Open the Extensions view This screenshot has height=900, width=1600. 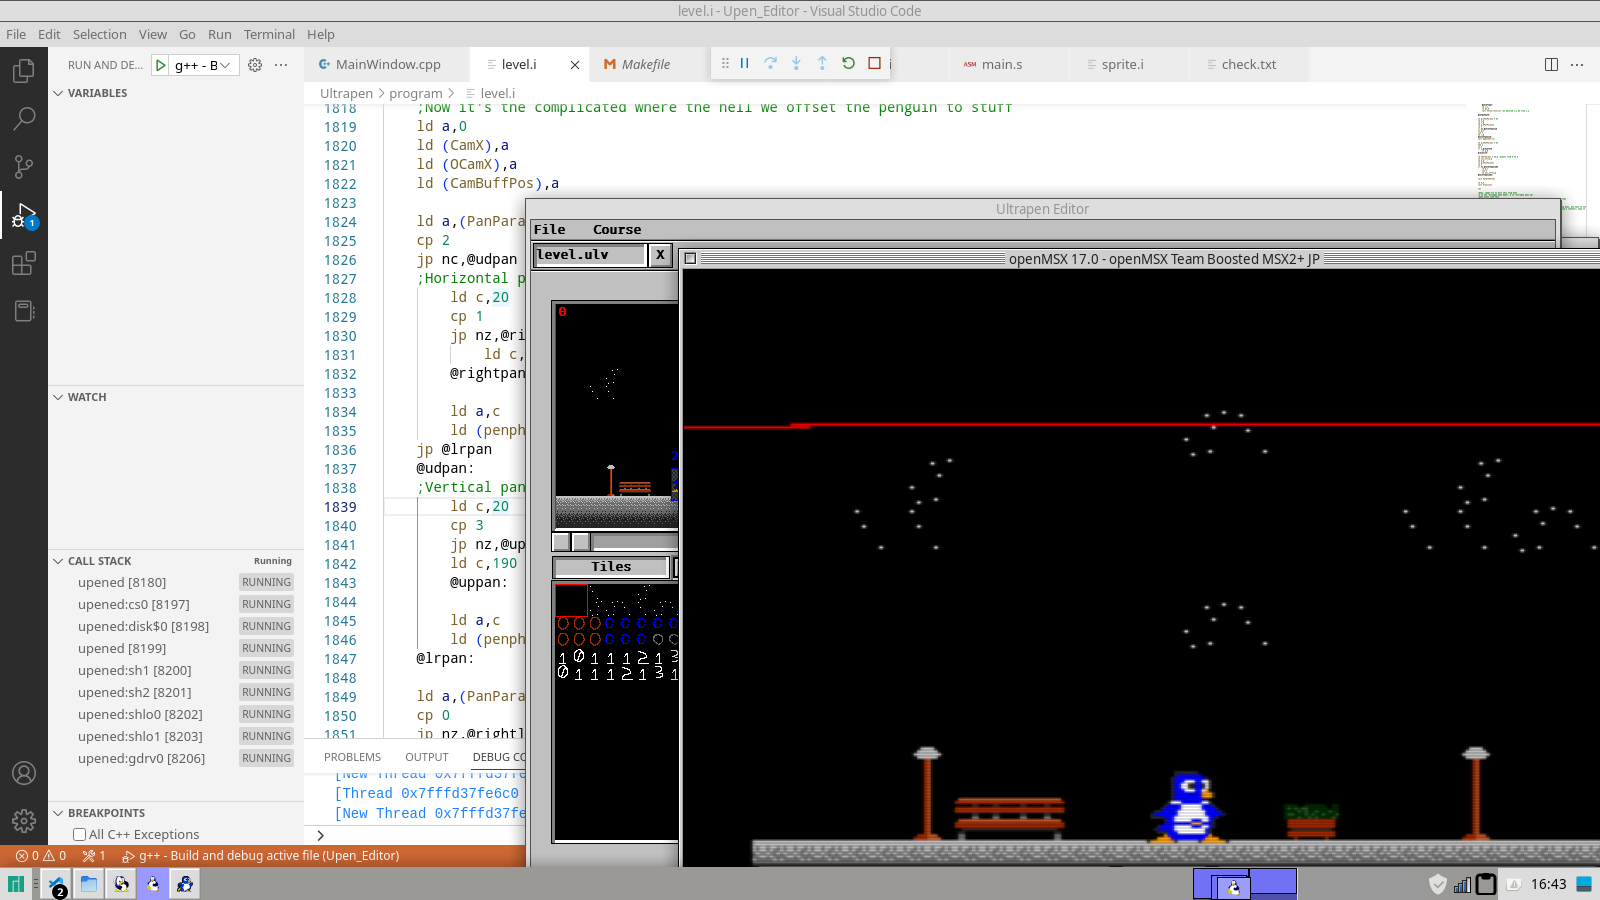pos(24,263)
